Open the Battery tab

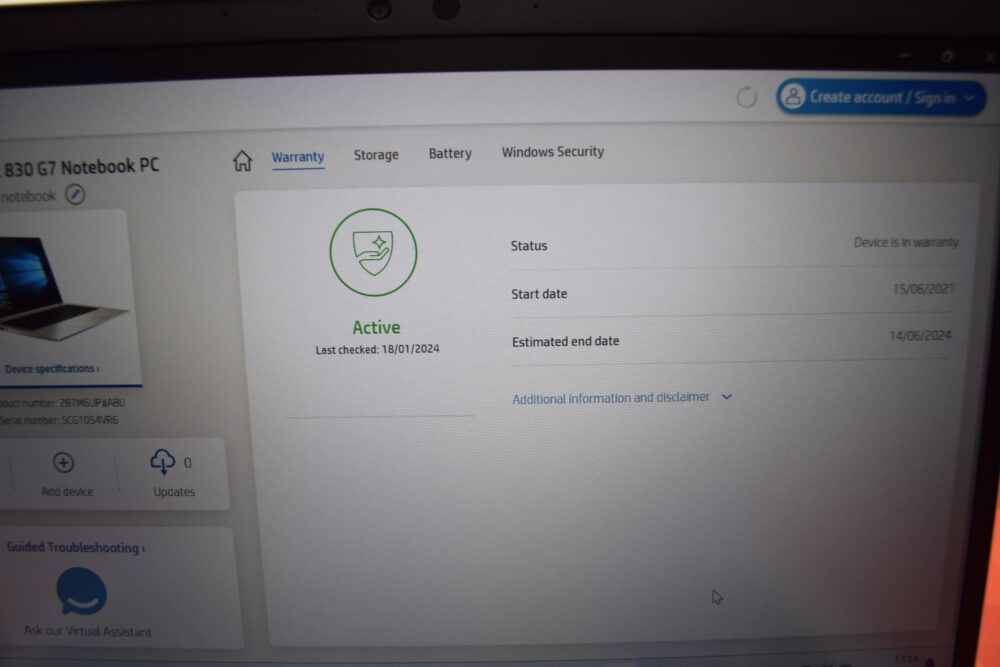450,153
